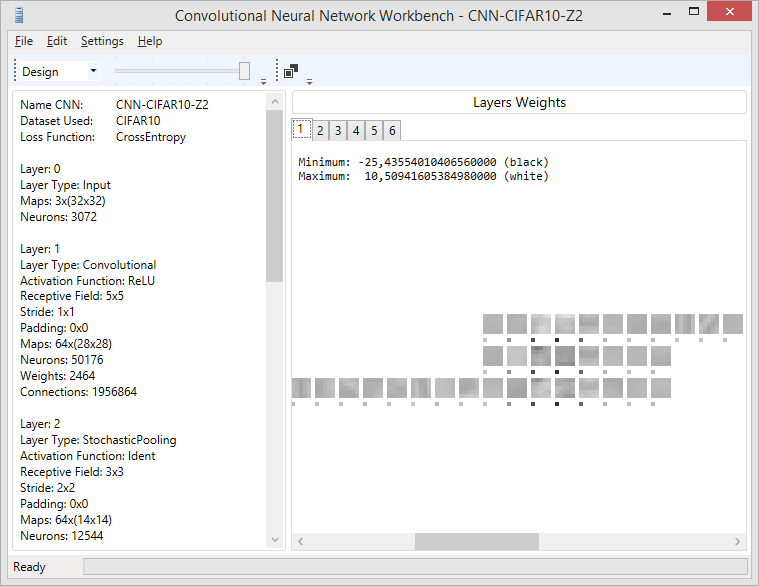The height and width of the screenshot is (586, 759).
Task: Click the CIFAR10 dataset value
Action: (x=138, y=121)
